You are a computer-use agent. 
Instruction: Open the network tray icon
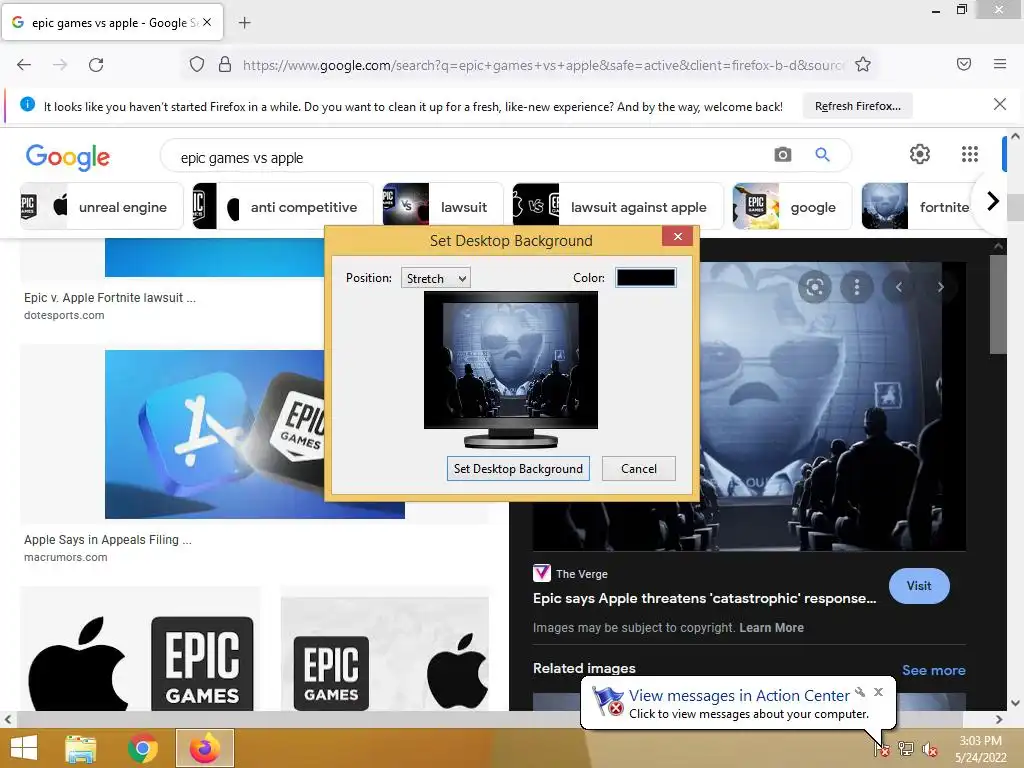tap(906, 748)
